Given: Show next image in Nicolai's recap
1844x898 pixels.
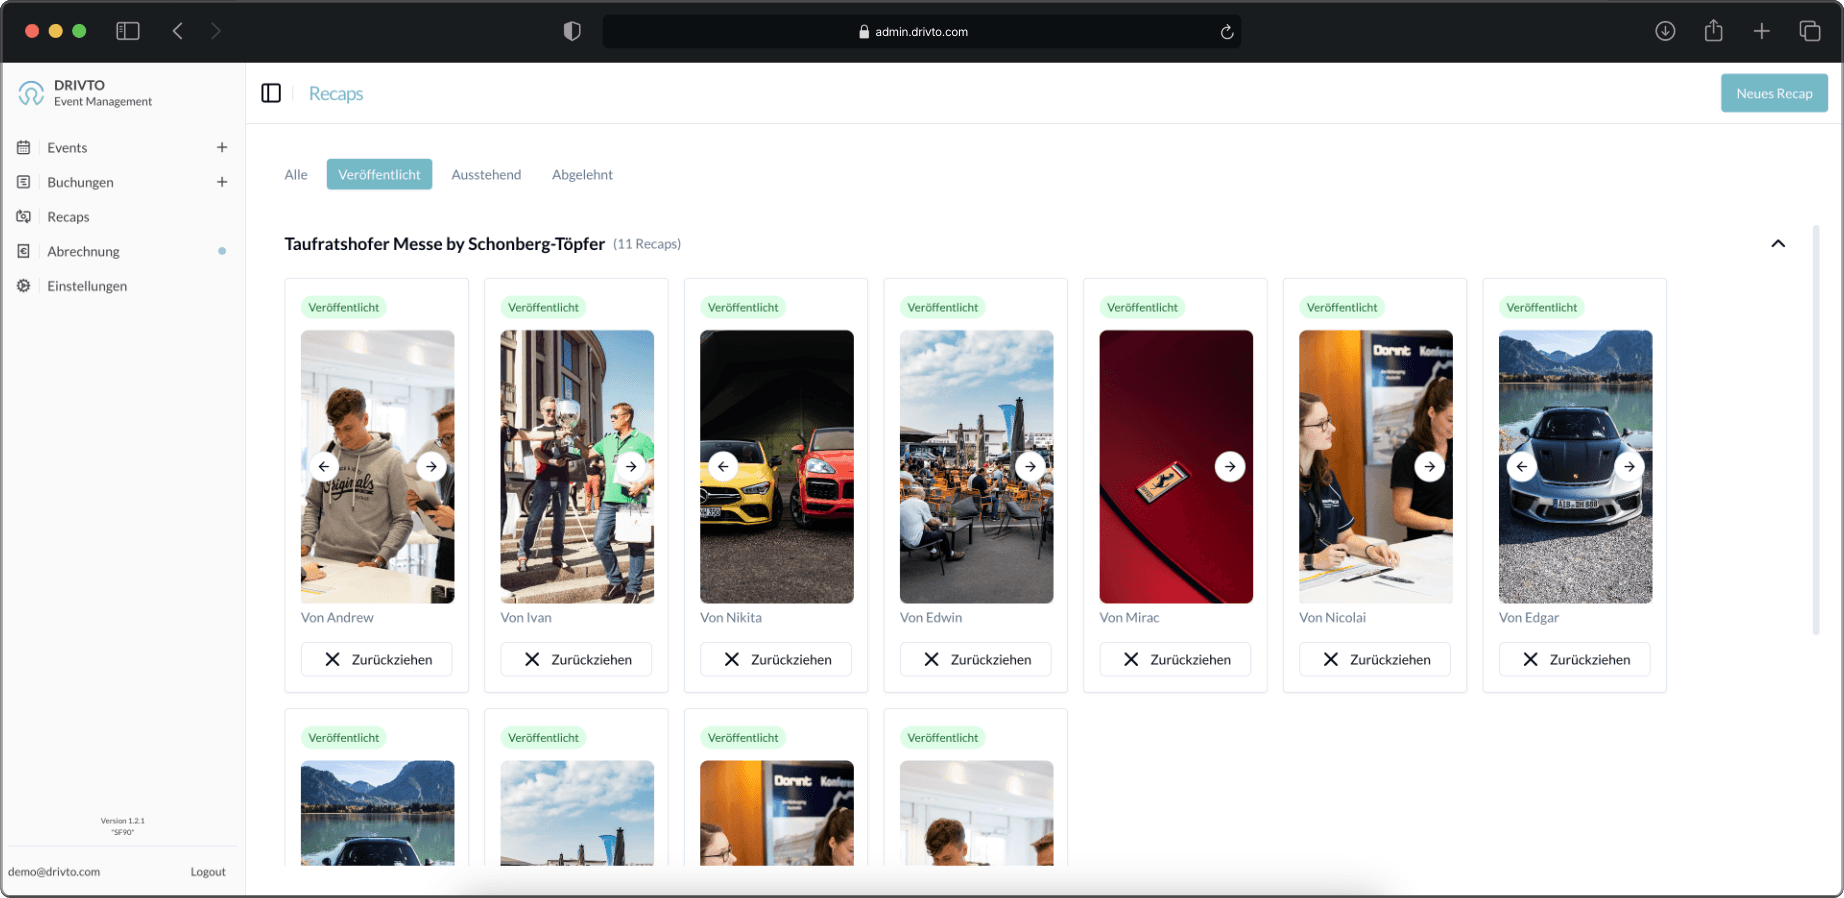Looking at the screenshot, I should 1430,466.
